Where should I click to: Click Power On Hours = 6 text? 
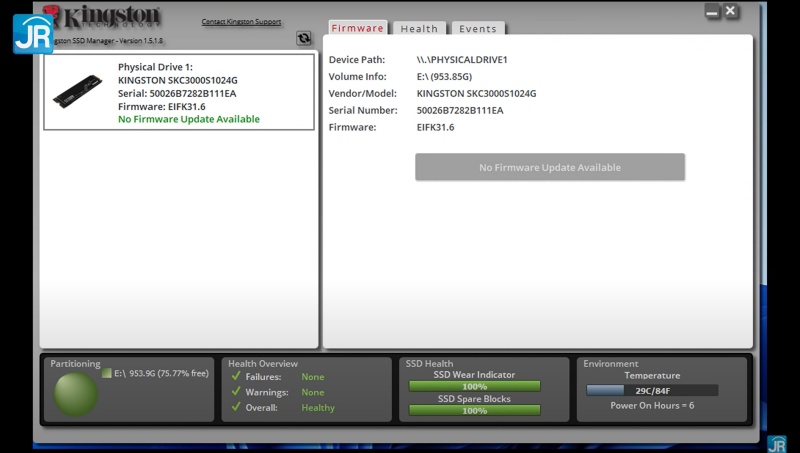click(652, 406)
